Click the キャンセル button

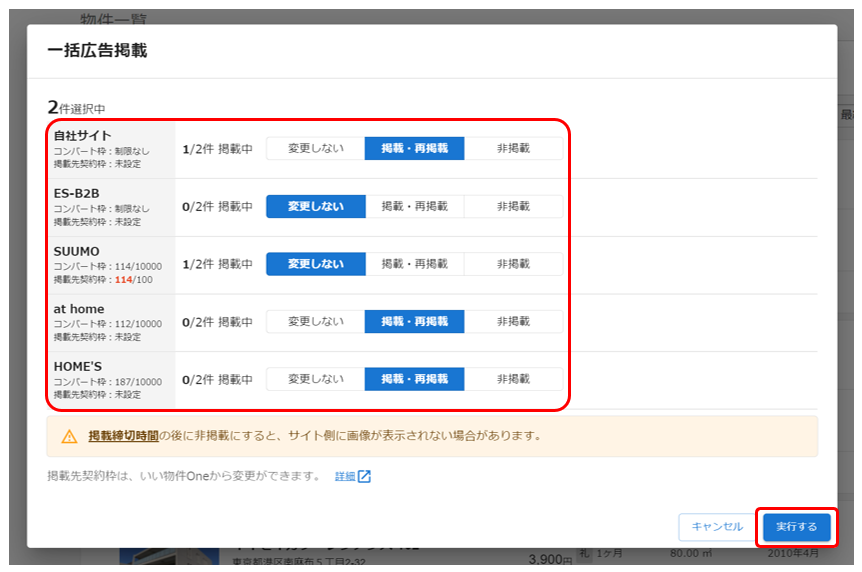coord(717,527)
